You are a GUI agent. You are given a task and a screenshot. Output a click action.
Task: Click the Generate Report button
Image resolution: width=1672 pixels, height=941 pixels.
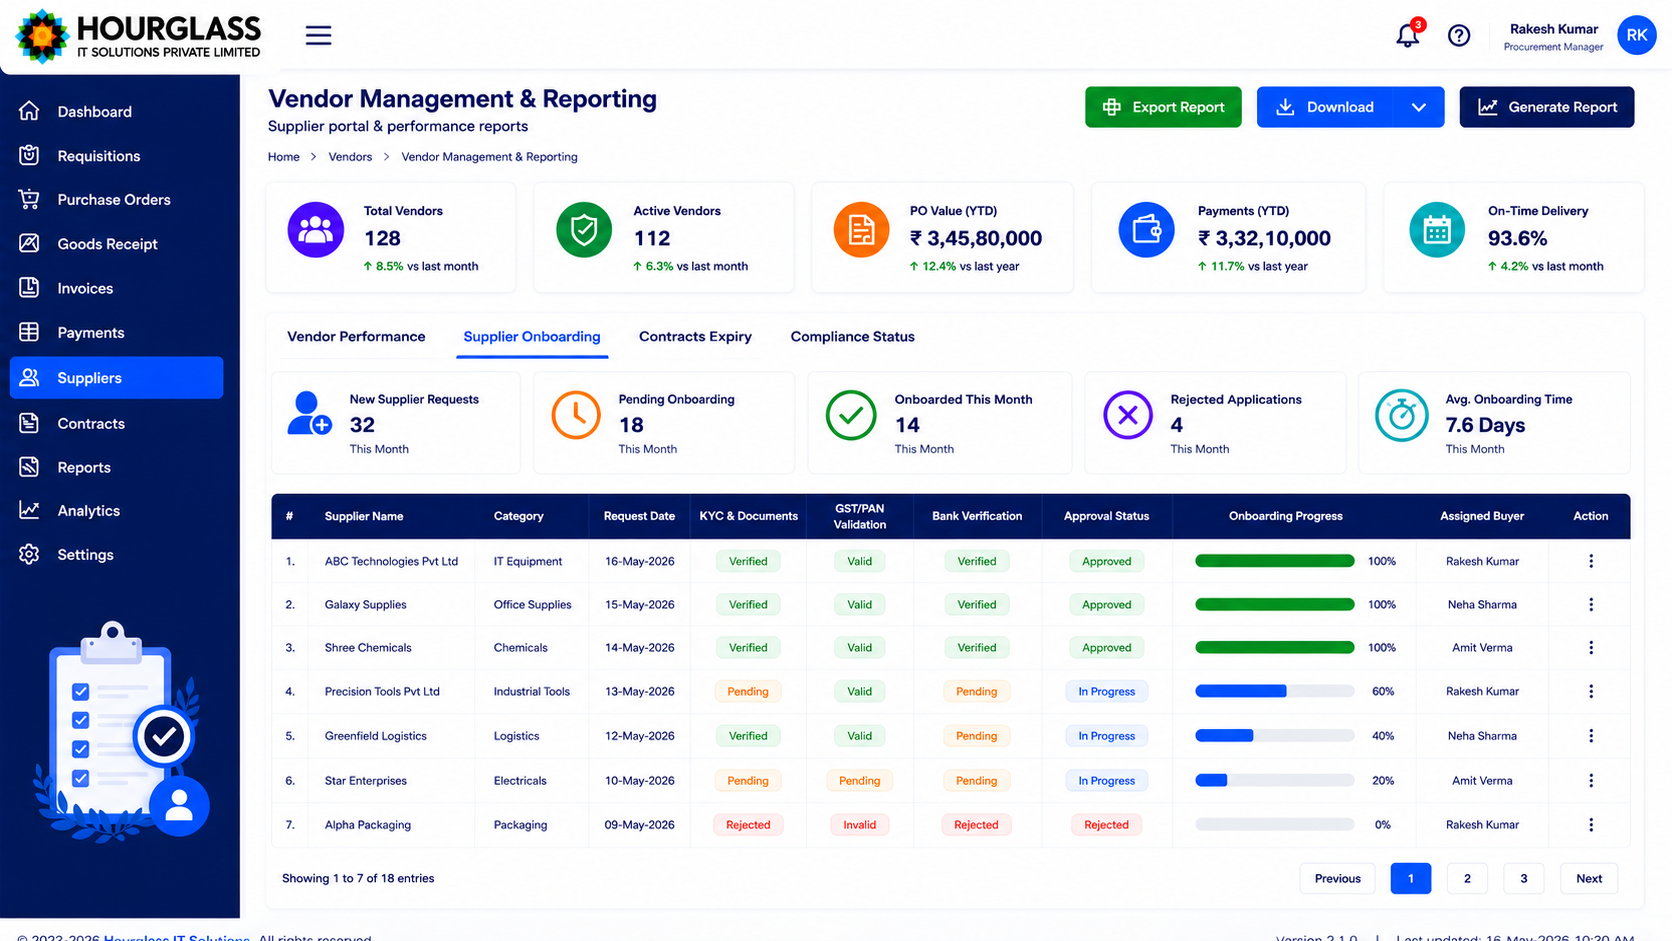pos(1546,107)
